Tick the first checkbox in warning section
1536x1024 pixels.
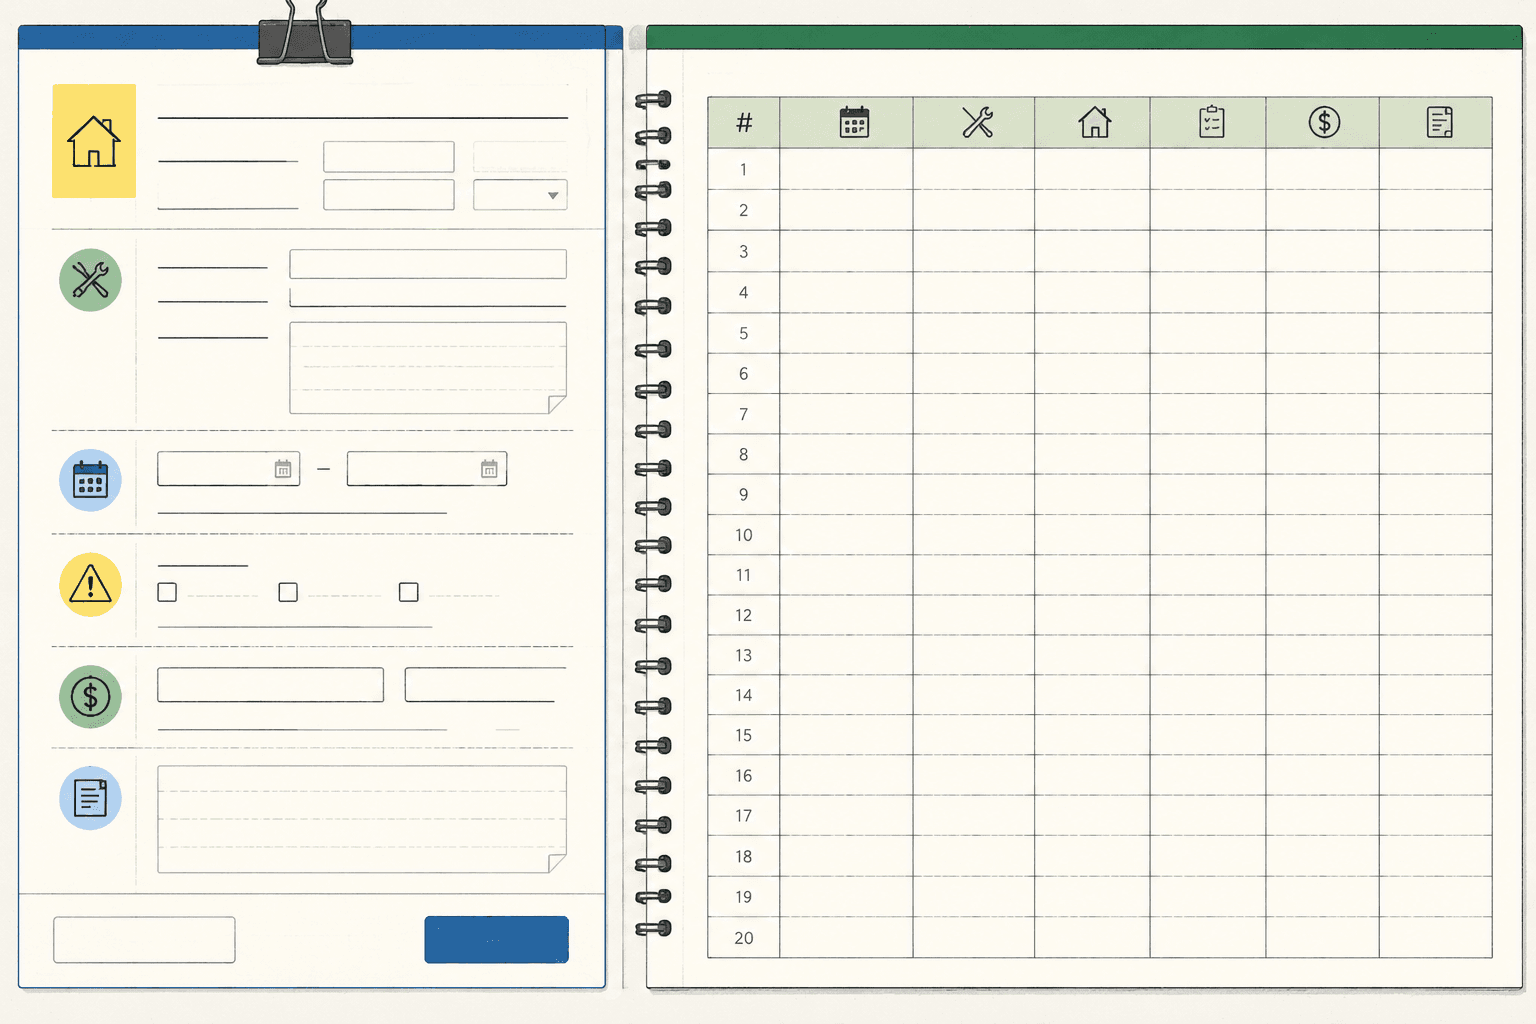[167, 592]
